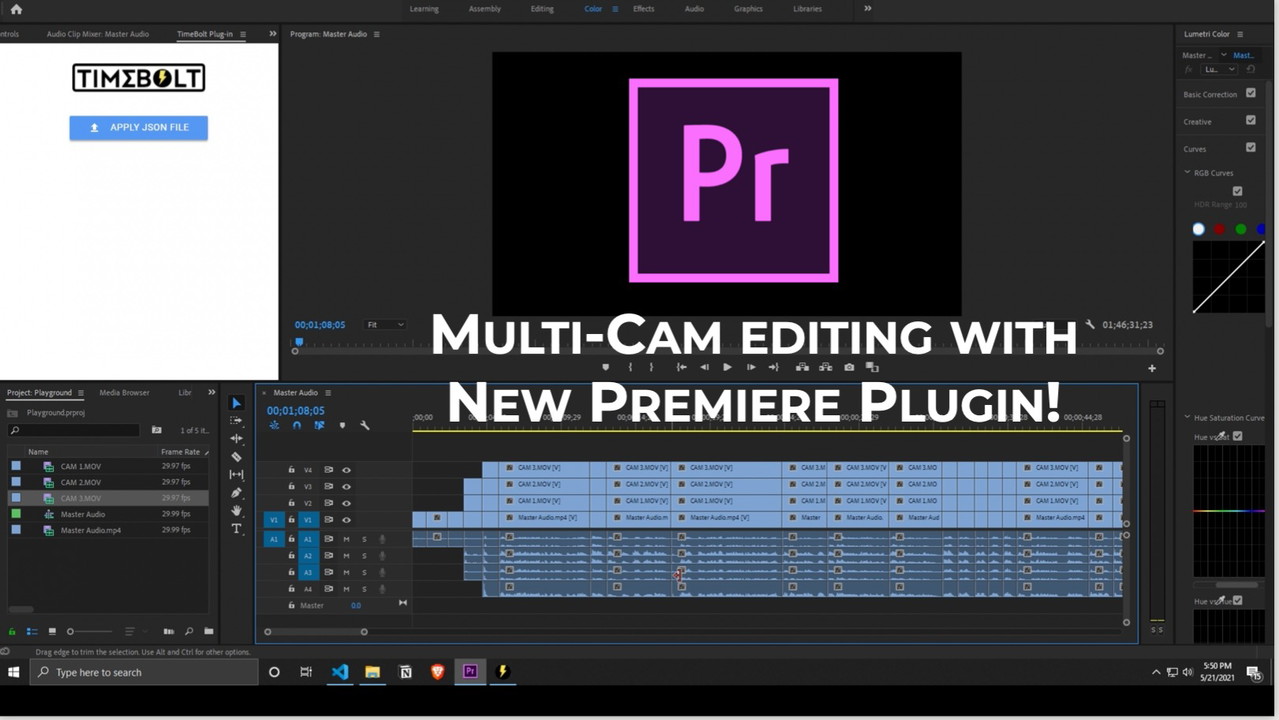Select the Type tool
The width and height of the screenshot is (1279, 720).
tap(236, 529)
